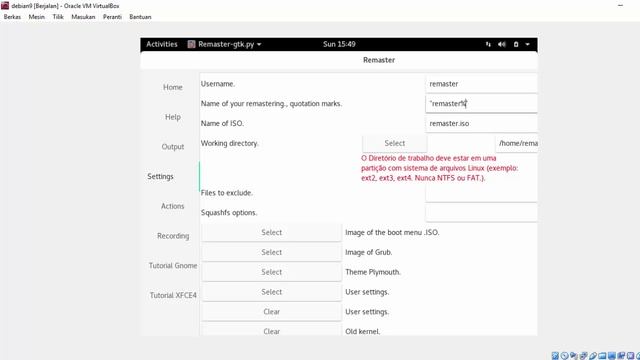The height and width of the screenshot is (360, 640).
Task: Select the Image of Grub
Action: click(271, 252)
